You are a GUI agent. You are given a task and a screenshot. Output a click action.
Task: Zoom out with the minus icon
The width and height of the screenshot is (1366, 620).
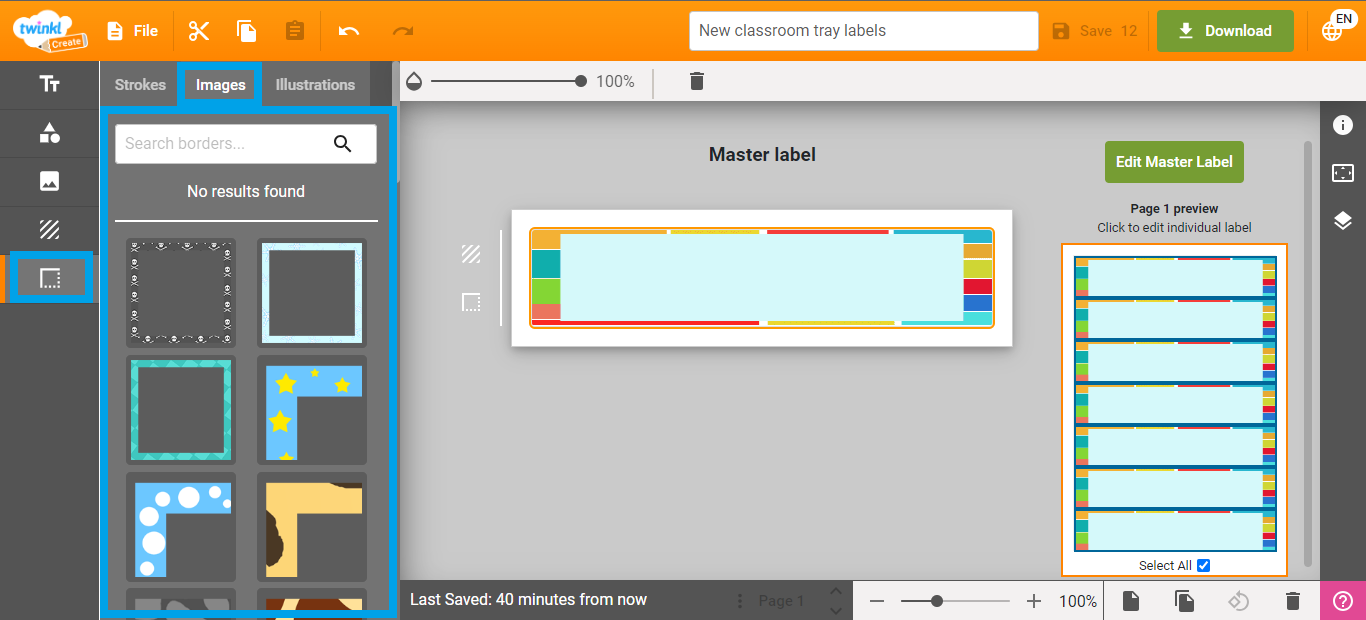click(x=877, y=601)
